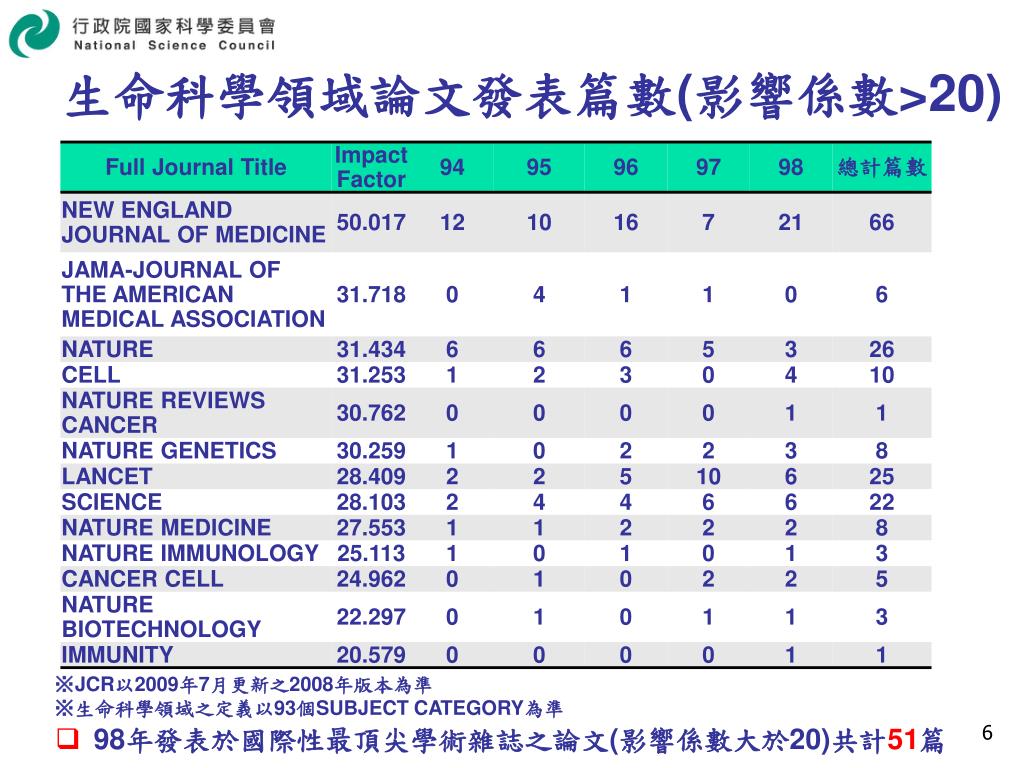Select the 'NATURE' journal row title
Image resolution: width=1024 pixels, height=768 pixels.
point(107,349)
